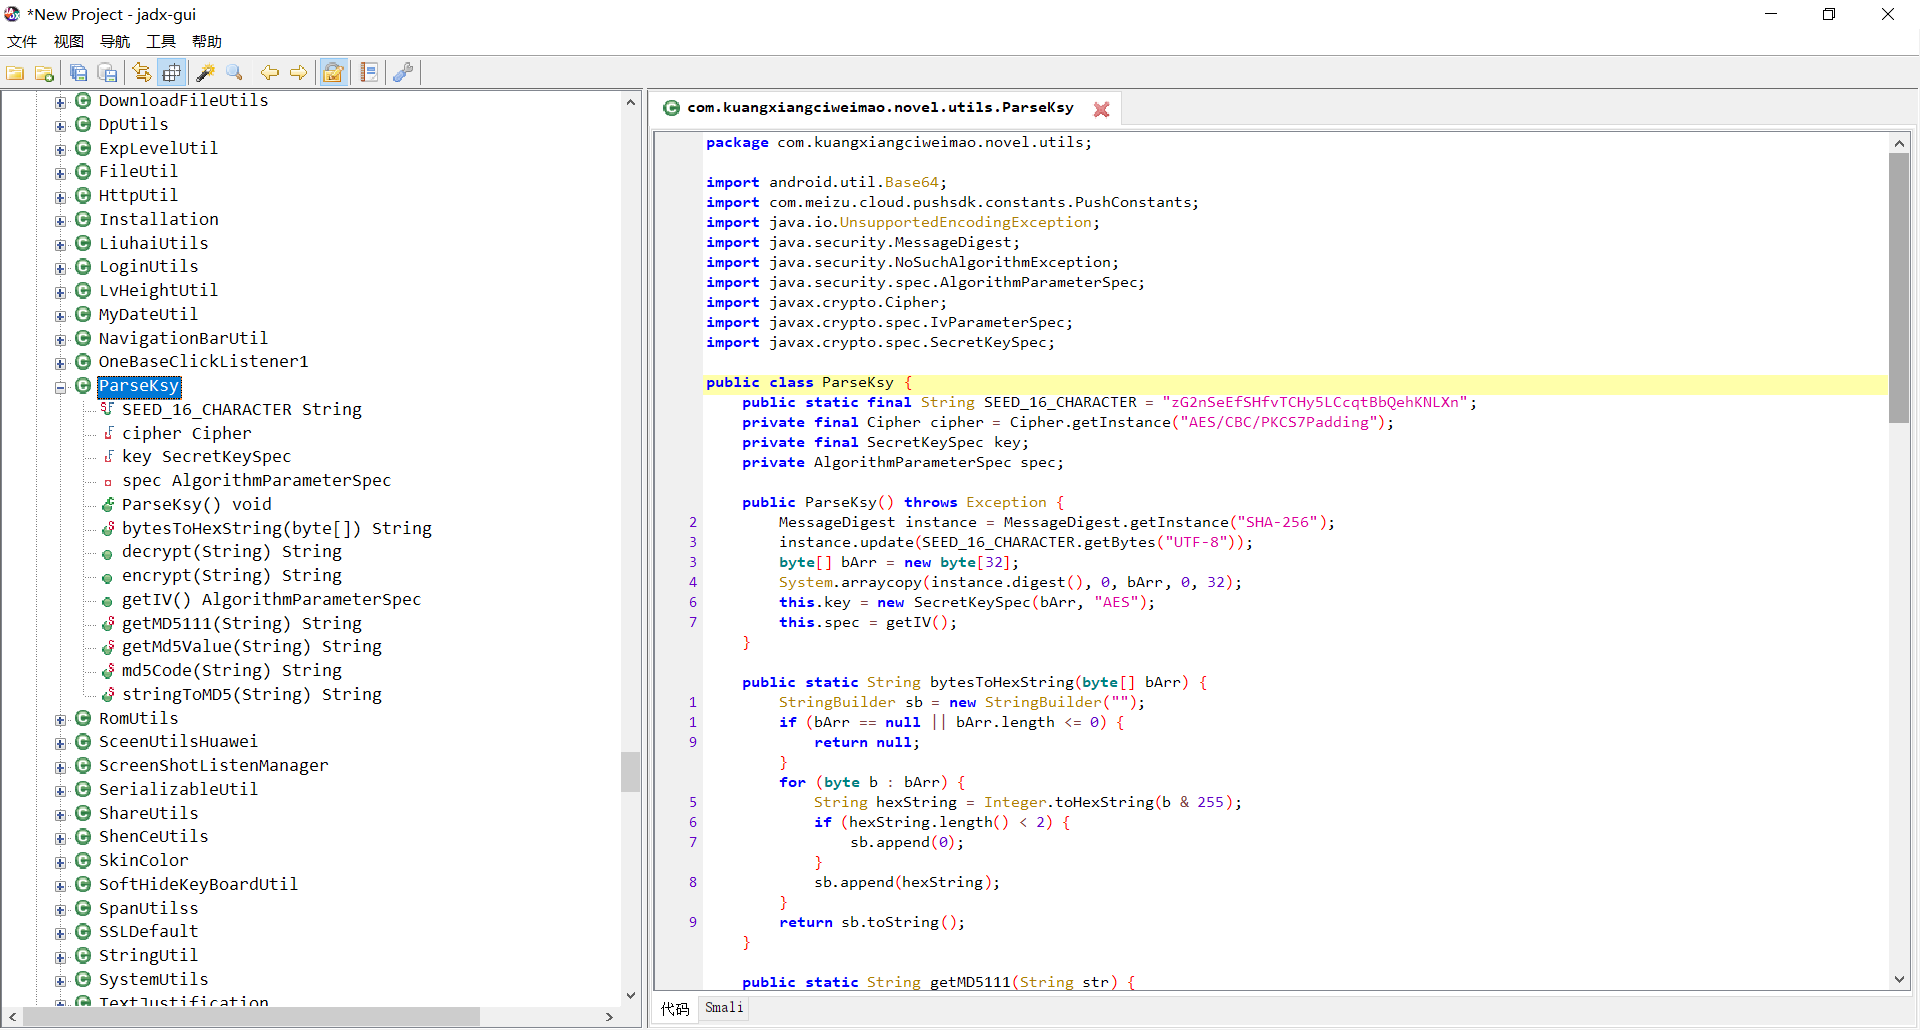Click the SEED_16_CHARACTER field icon
This screenshot has width=1920, height=1030.
(107, 409)
